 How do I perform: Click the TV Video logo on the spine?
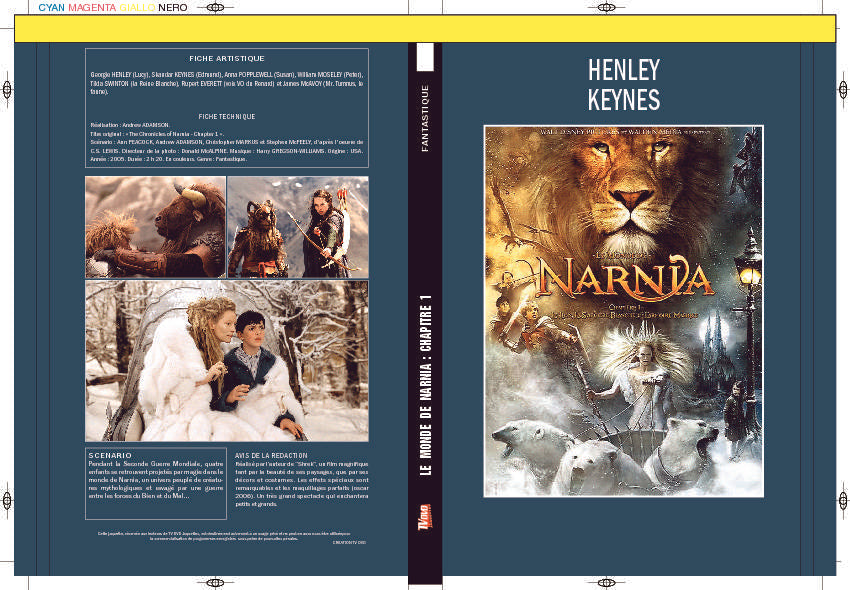point(426,517)
